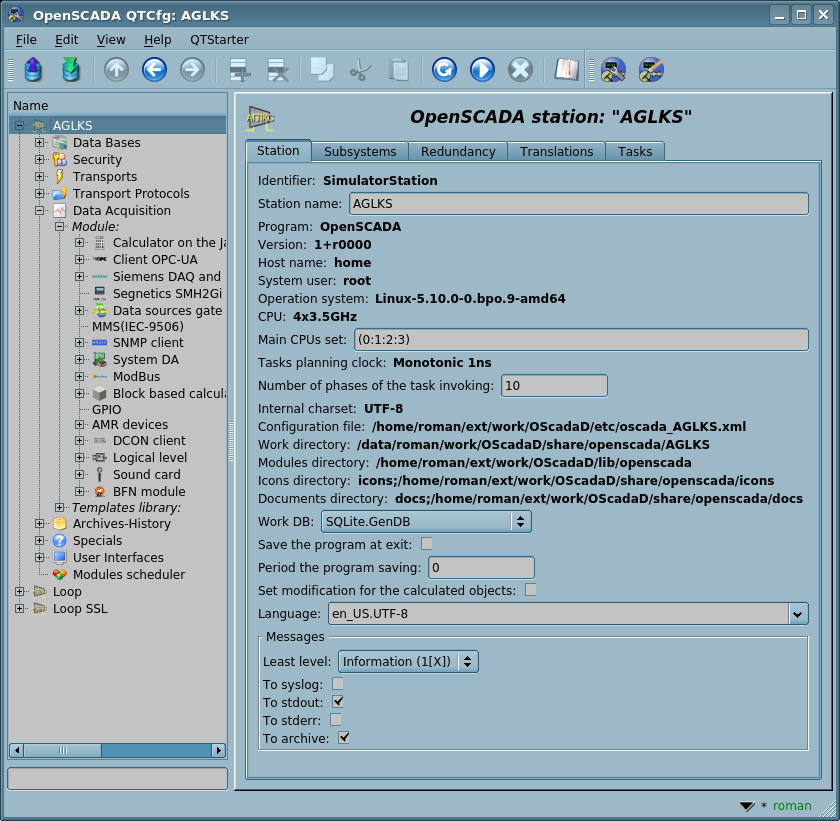The height and width of the screenshot is (821, 840).
Task: Click the Save to DB toolbar icon
Action: coord(71,70)
